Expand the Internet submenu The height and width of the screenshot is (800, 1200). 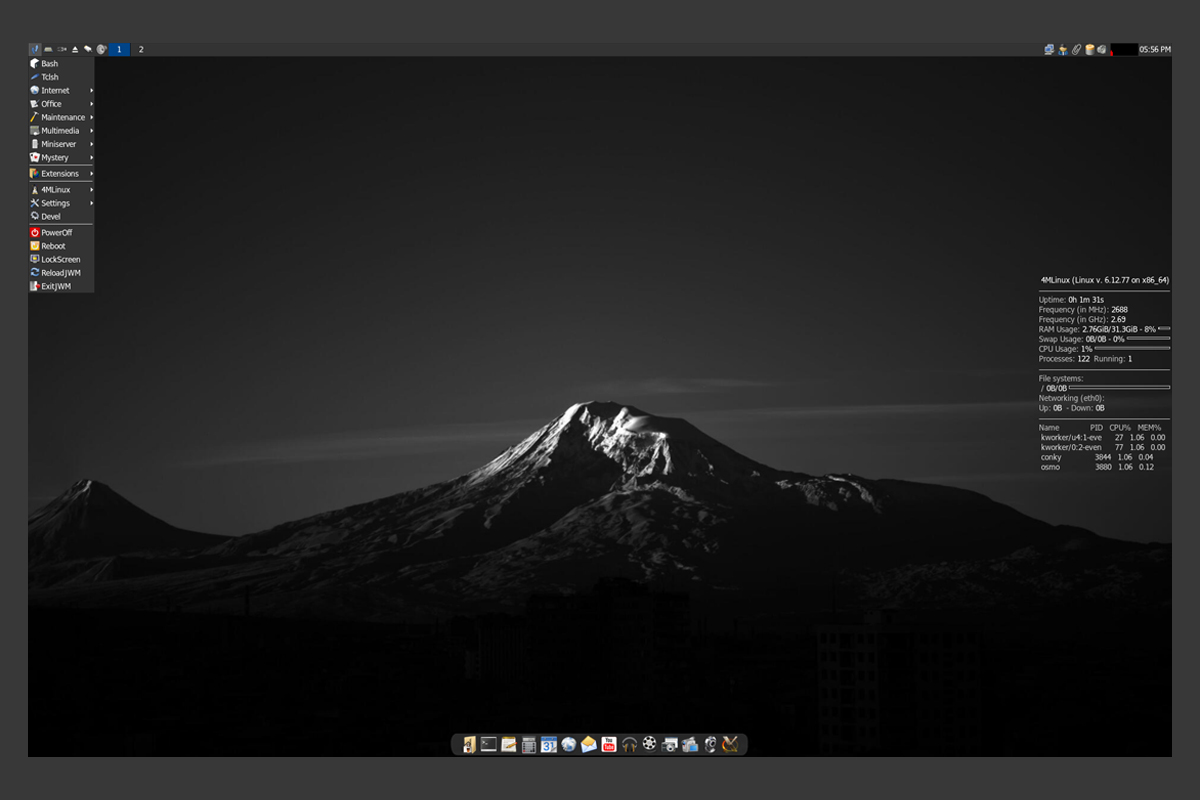pyautogui.click(x=61, y=90)
